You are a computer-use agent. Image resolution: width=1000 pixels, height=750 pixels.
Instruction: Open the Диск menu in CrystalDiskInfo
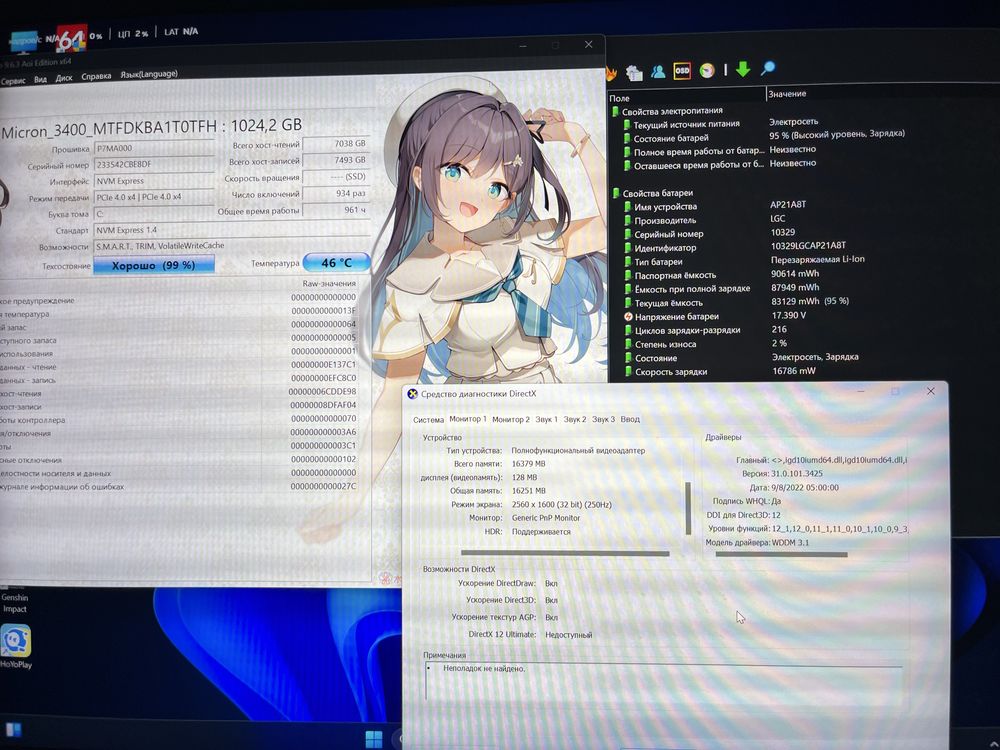(x=64, y=78)
